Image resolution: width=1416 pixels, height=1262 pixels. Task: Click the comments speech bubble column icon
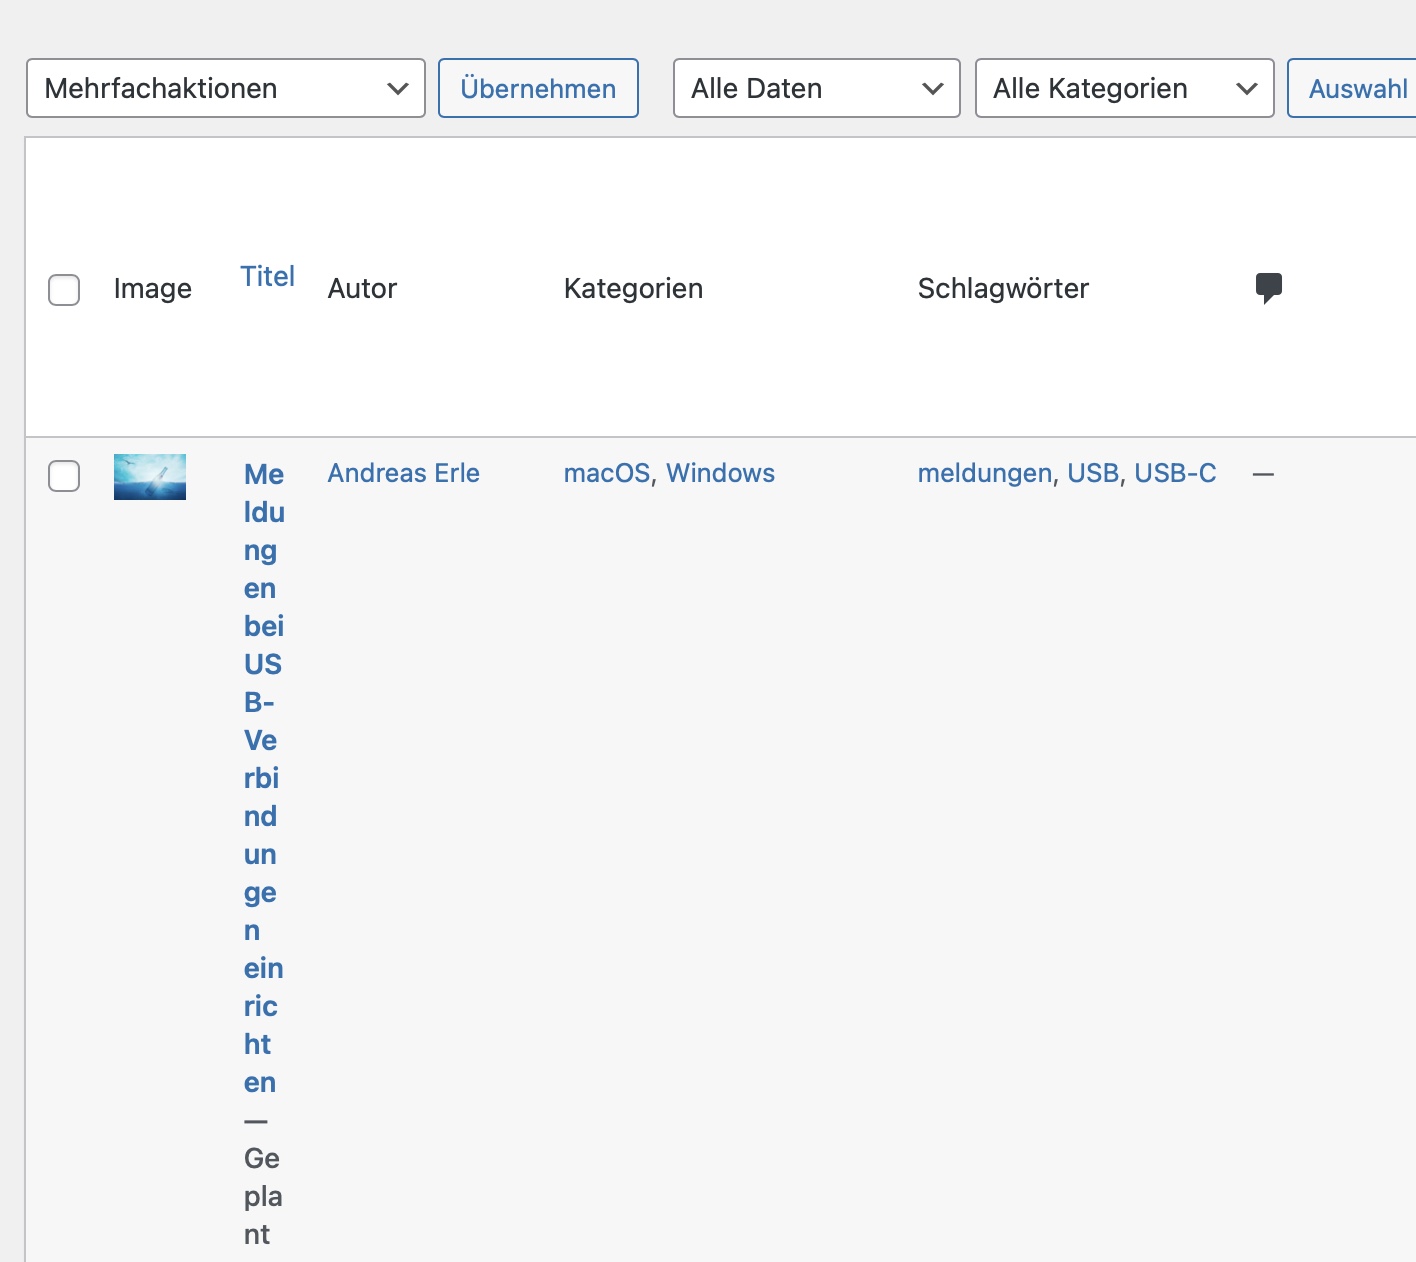pyautogui.click(x=1268, y=288)
